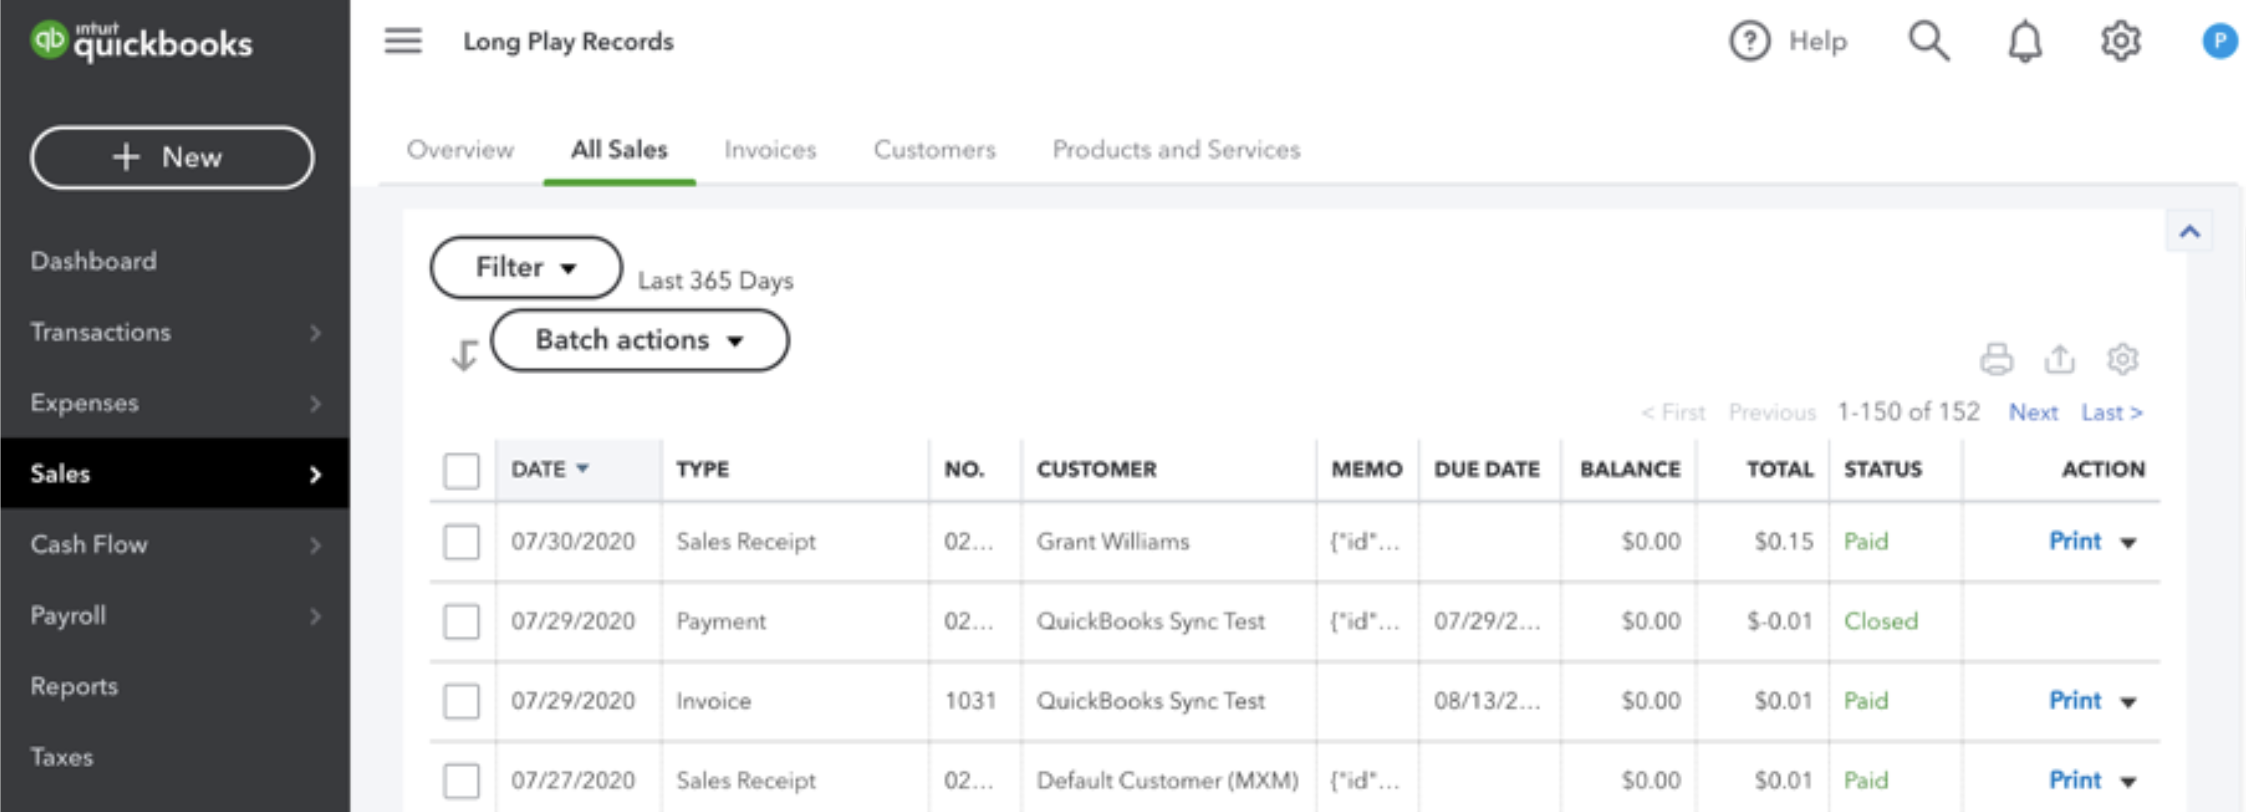Open Products and Services tab
Screen dimensions: 2246x812
point(1176,150)
